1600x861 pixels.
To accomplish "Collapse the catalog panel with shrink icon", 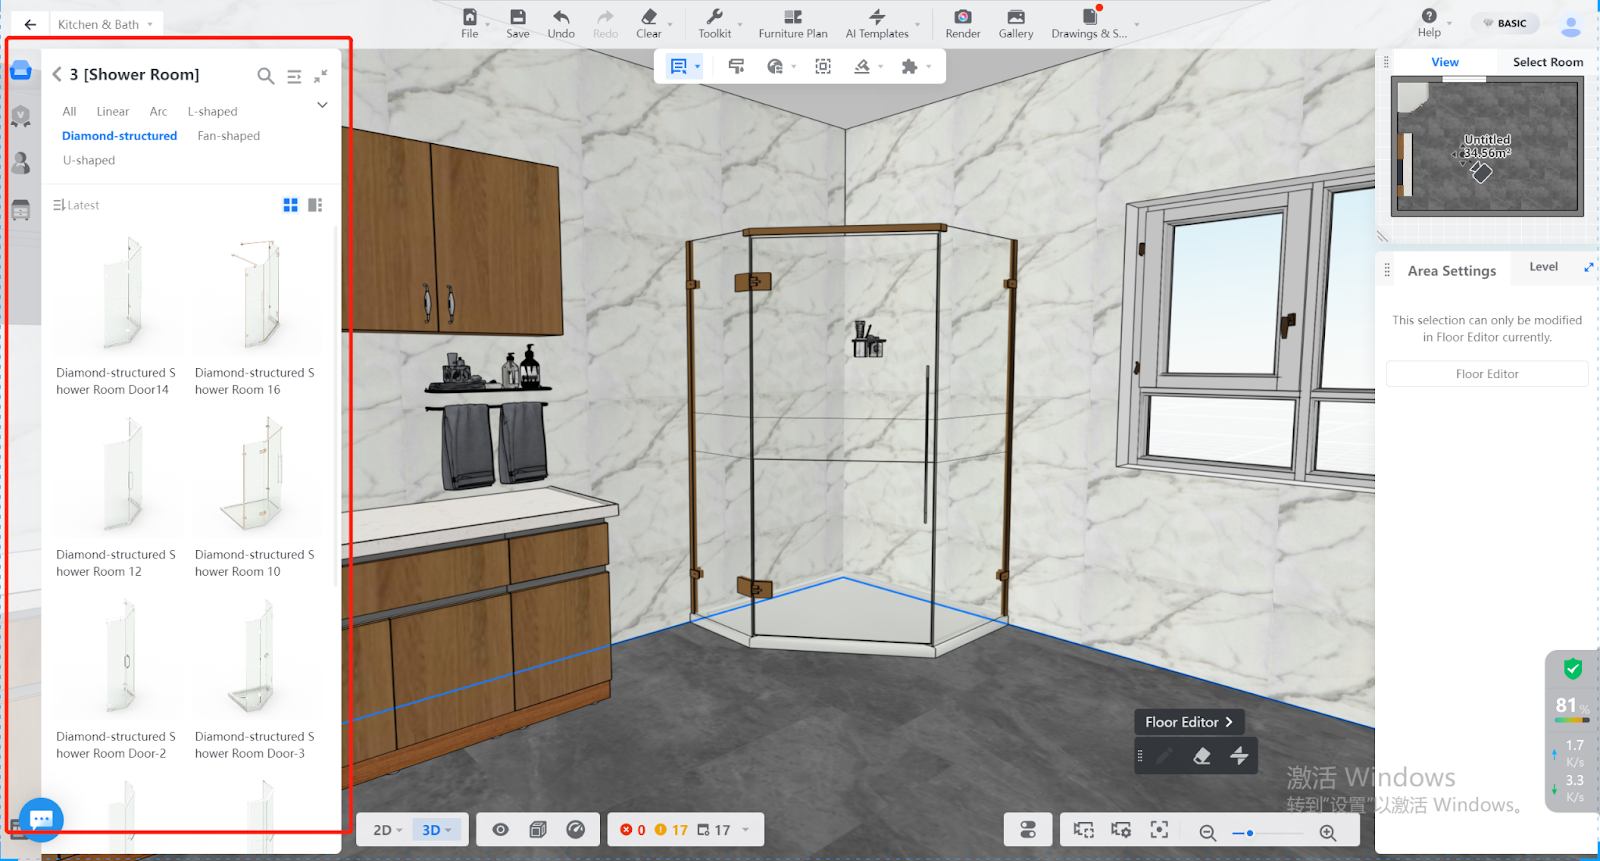I will (x=321, y=76).
